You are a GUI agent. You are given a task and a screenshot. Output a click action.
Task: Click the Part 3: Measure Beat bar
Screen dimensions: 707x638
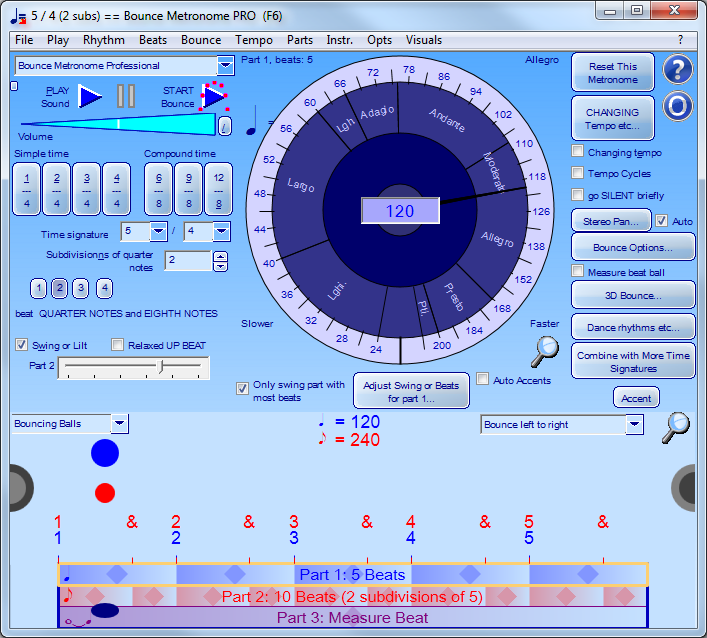(x=353, y=617)
